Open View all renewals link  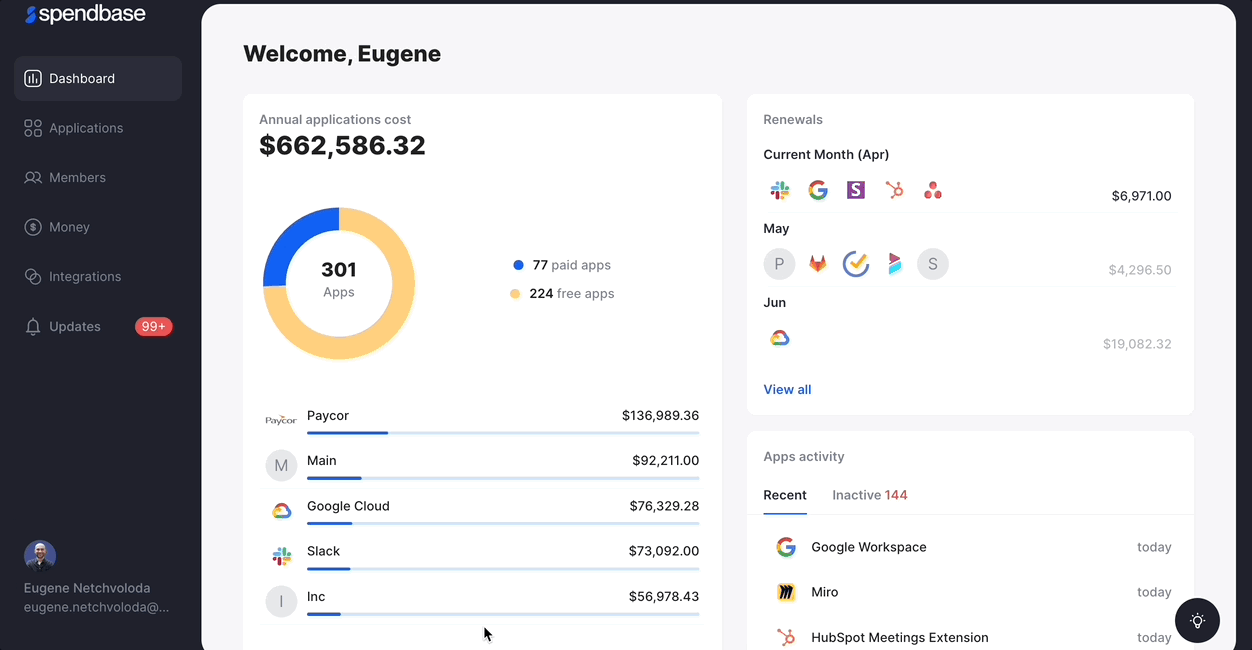pyautogui.click(x=787, y=389)
